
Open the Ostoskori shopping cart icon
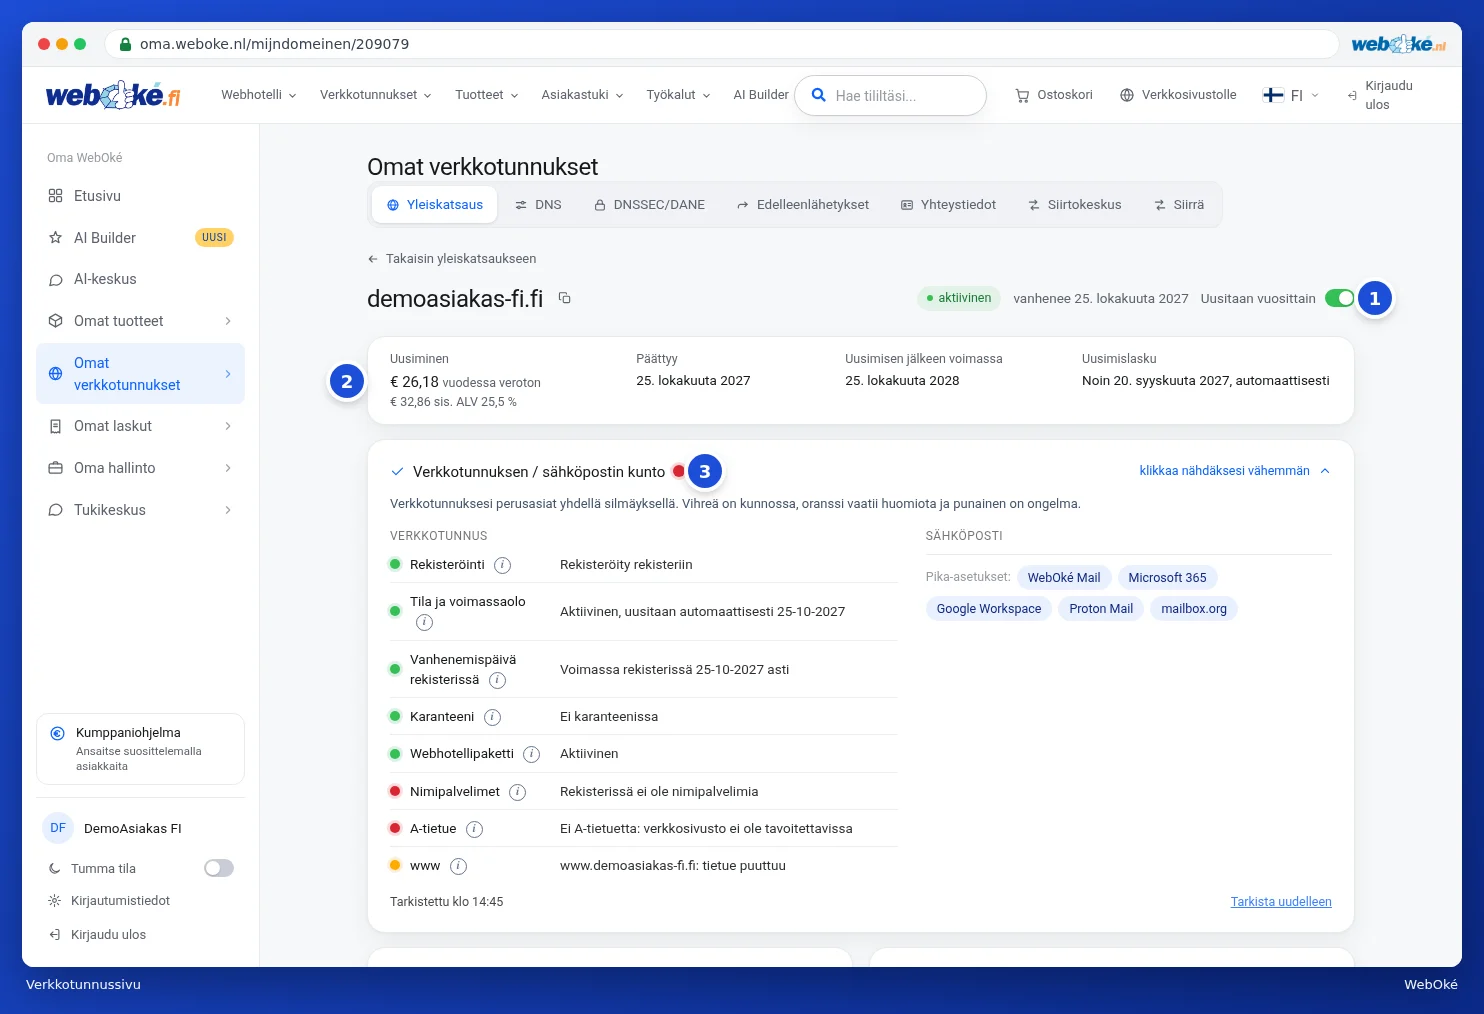(x=1022, y=96)
